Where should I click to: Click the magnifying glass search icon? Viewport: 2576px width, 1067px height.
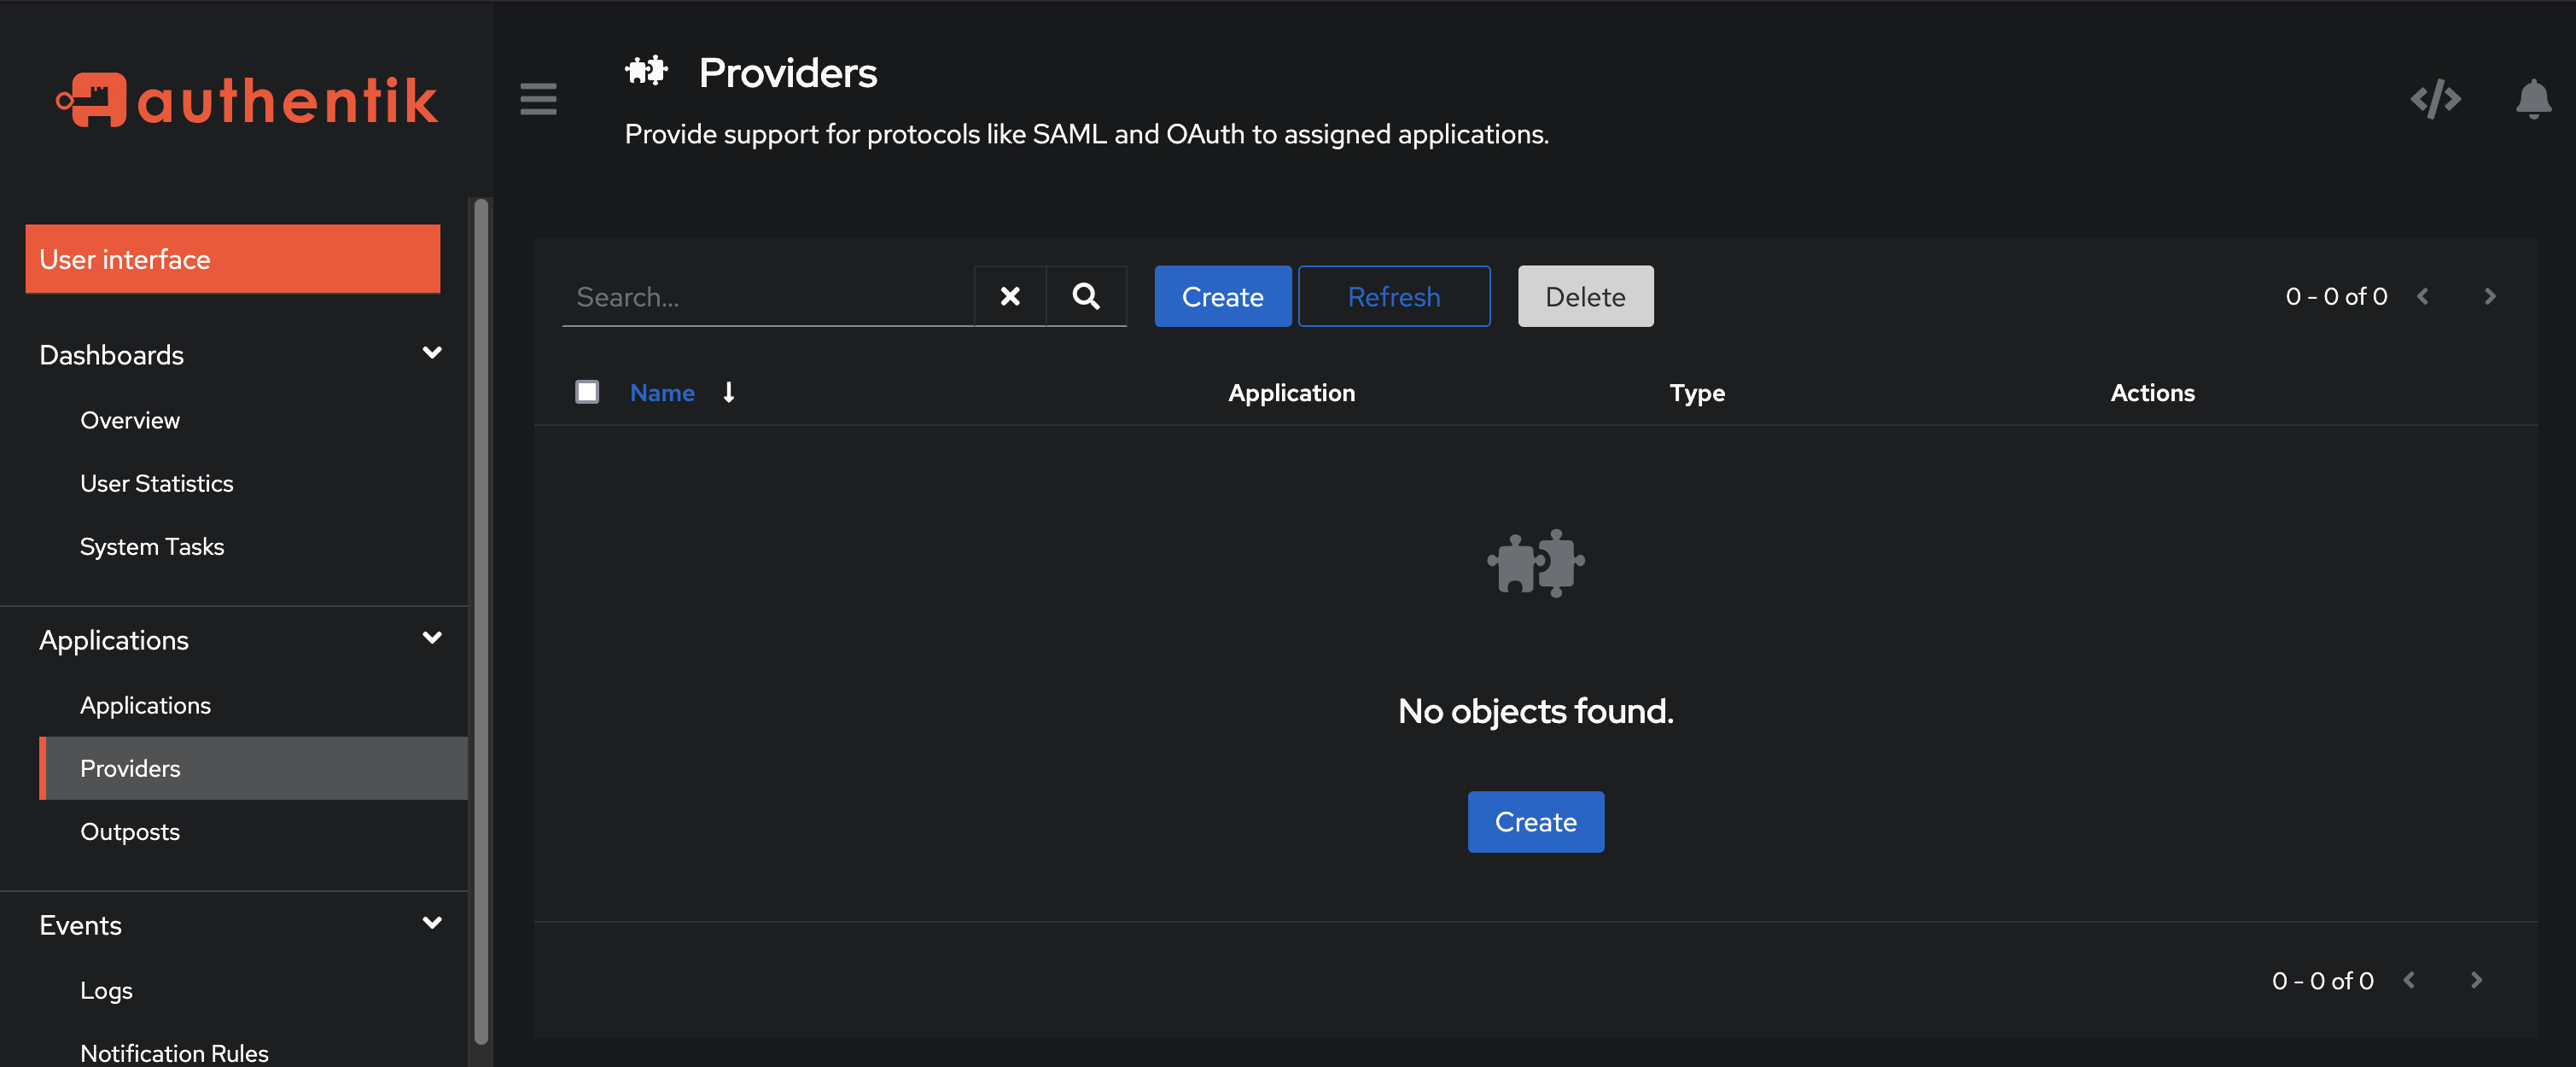[1086, 296]
